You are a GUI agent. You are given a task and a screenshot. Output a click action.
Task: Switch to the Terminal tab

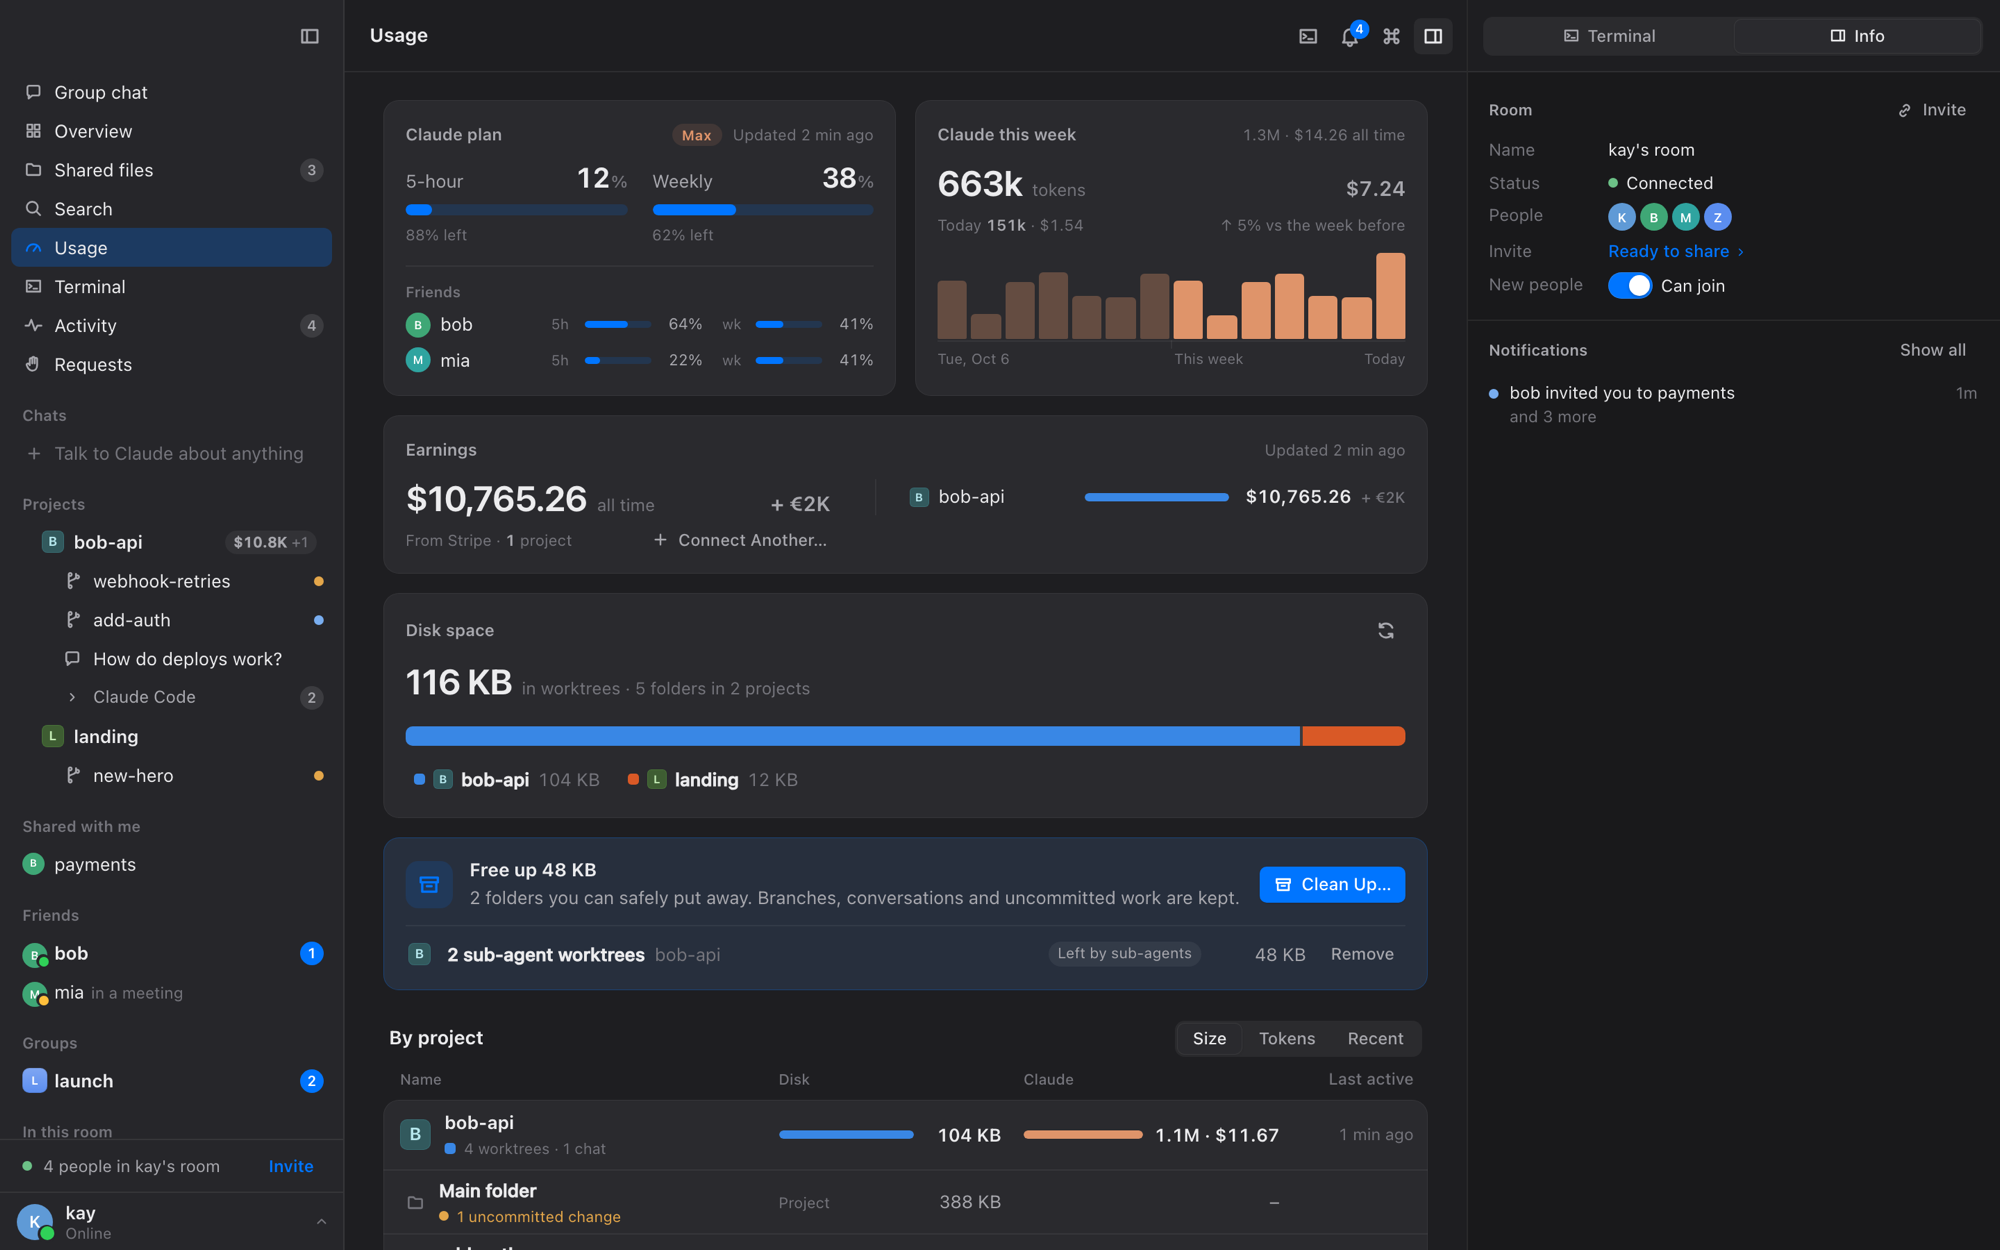pyautogui.click(x=1609, y=36)
